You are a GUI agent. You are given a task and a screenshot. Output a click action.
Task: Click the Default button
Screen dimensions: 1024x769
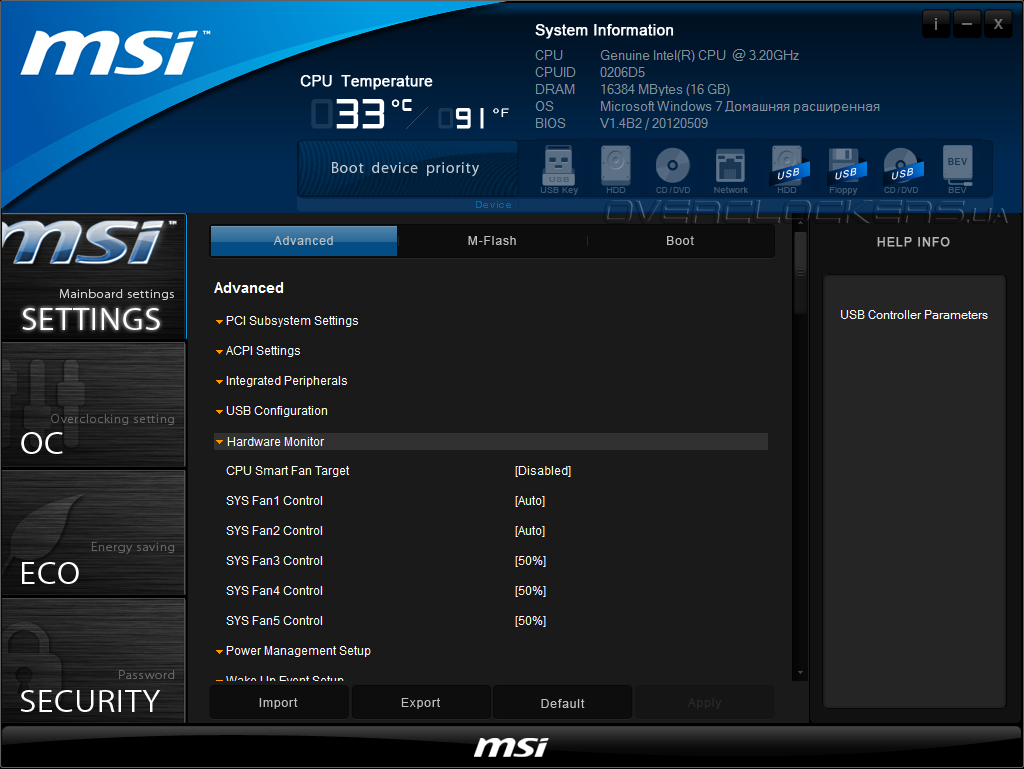pyautogui.click(x=562, y=702)
